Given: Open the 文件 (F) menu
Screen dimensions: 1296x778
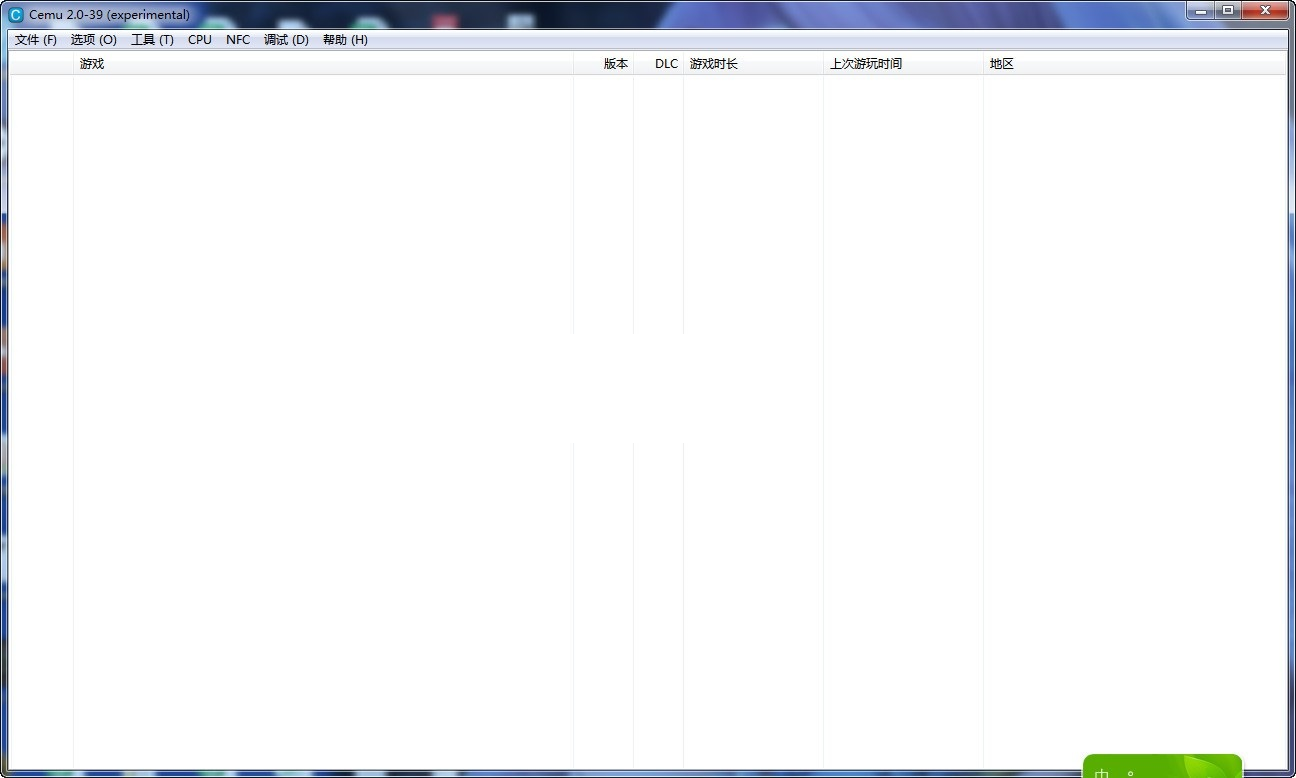Looking at the screenshot, I should click(x=36, y=40).
